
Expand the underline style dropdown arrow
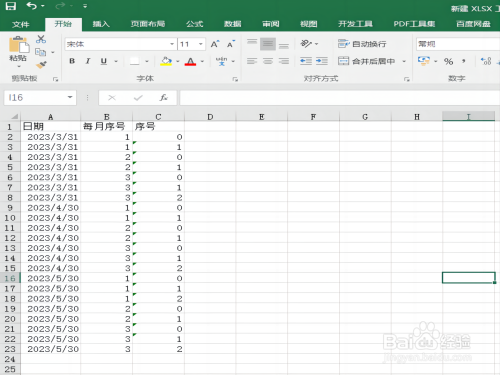click(x=116, y=61)
